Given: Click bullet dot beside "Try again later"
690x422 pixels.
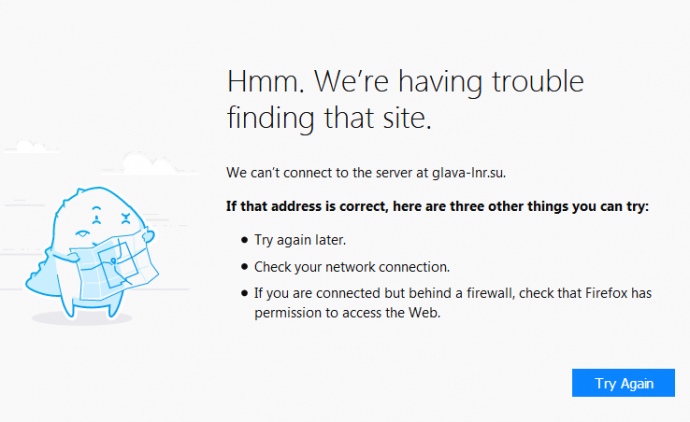Looking at the screenshot, I should (244, 240).
